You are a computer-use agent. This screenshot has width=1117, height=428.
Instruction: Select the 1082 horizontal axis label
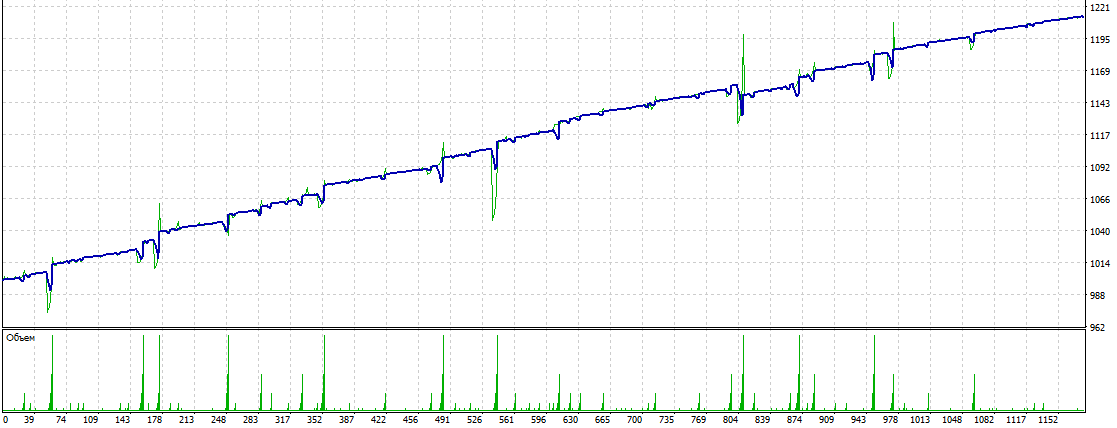985,420
